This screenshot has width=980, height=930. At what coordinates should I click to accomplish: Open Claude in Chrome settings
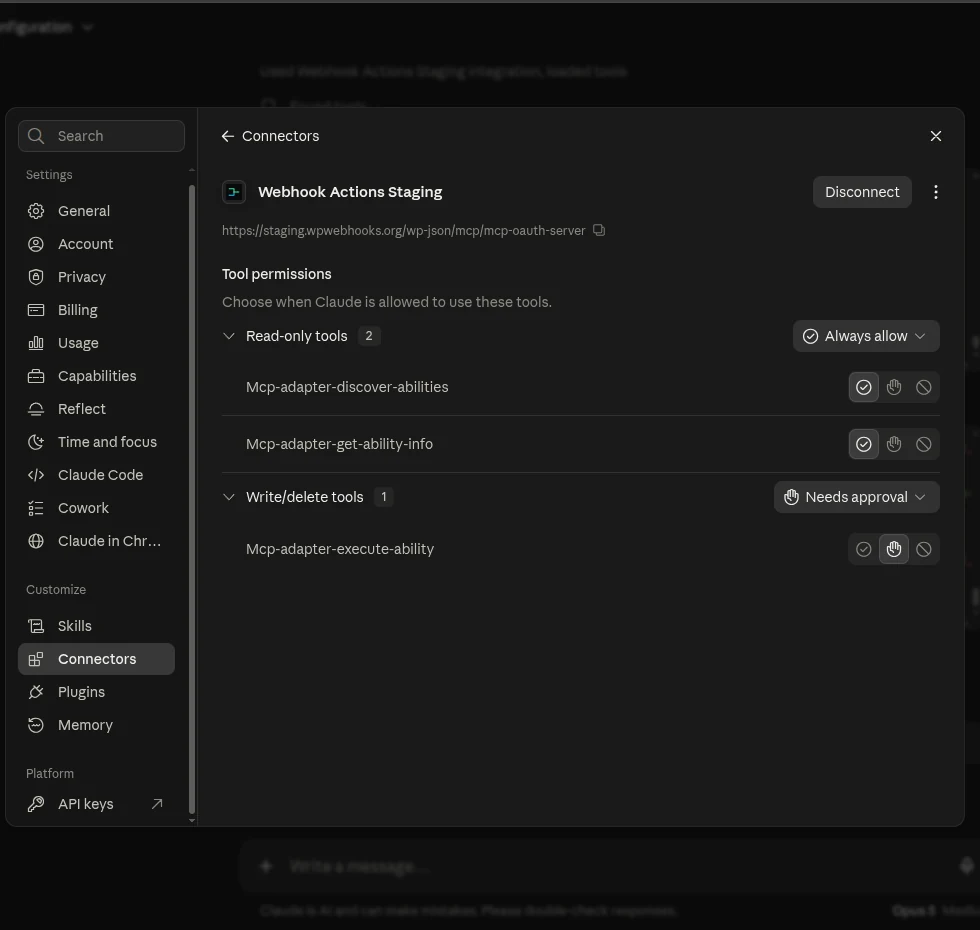pos(96,541)
